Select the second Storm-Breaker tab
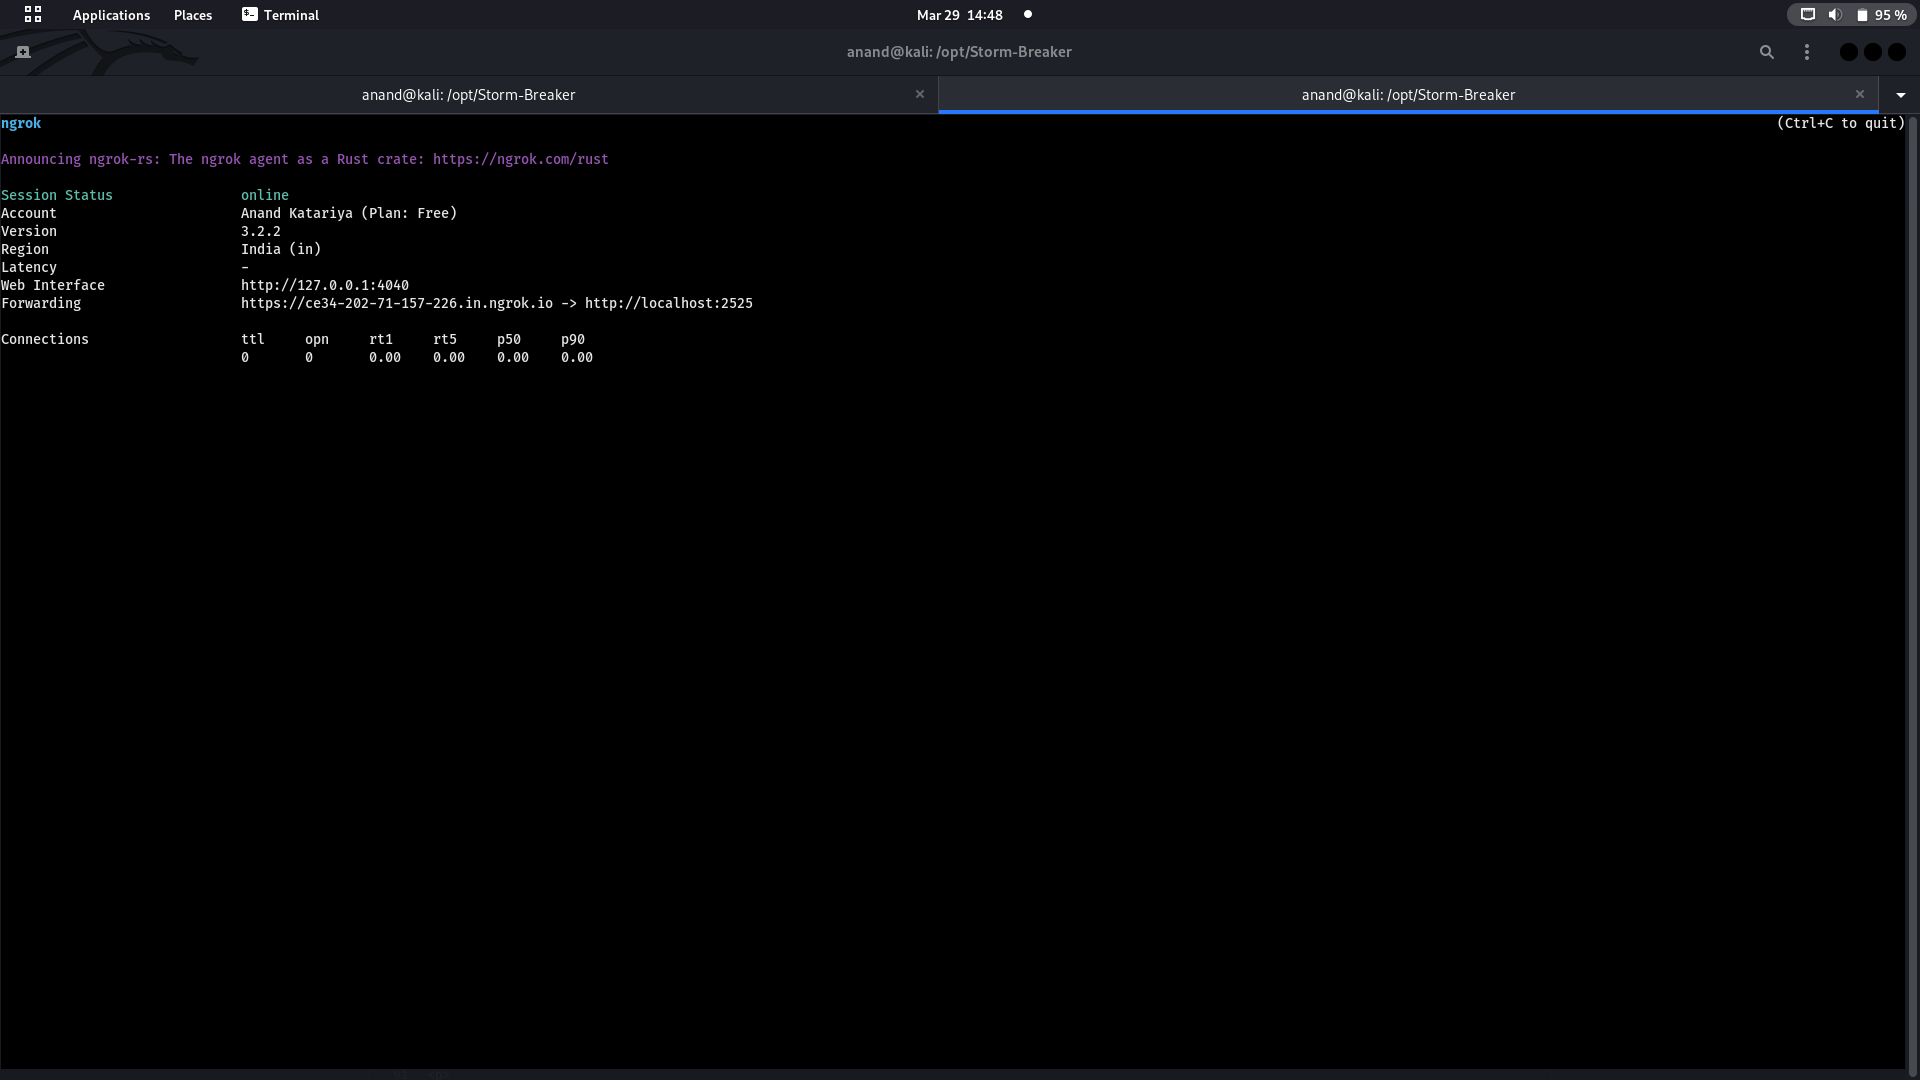 pos(1408,95)
